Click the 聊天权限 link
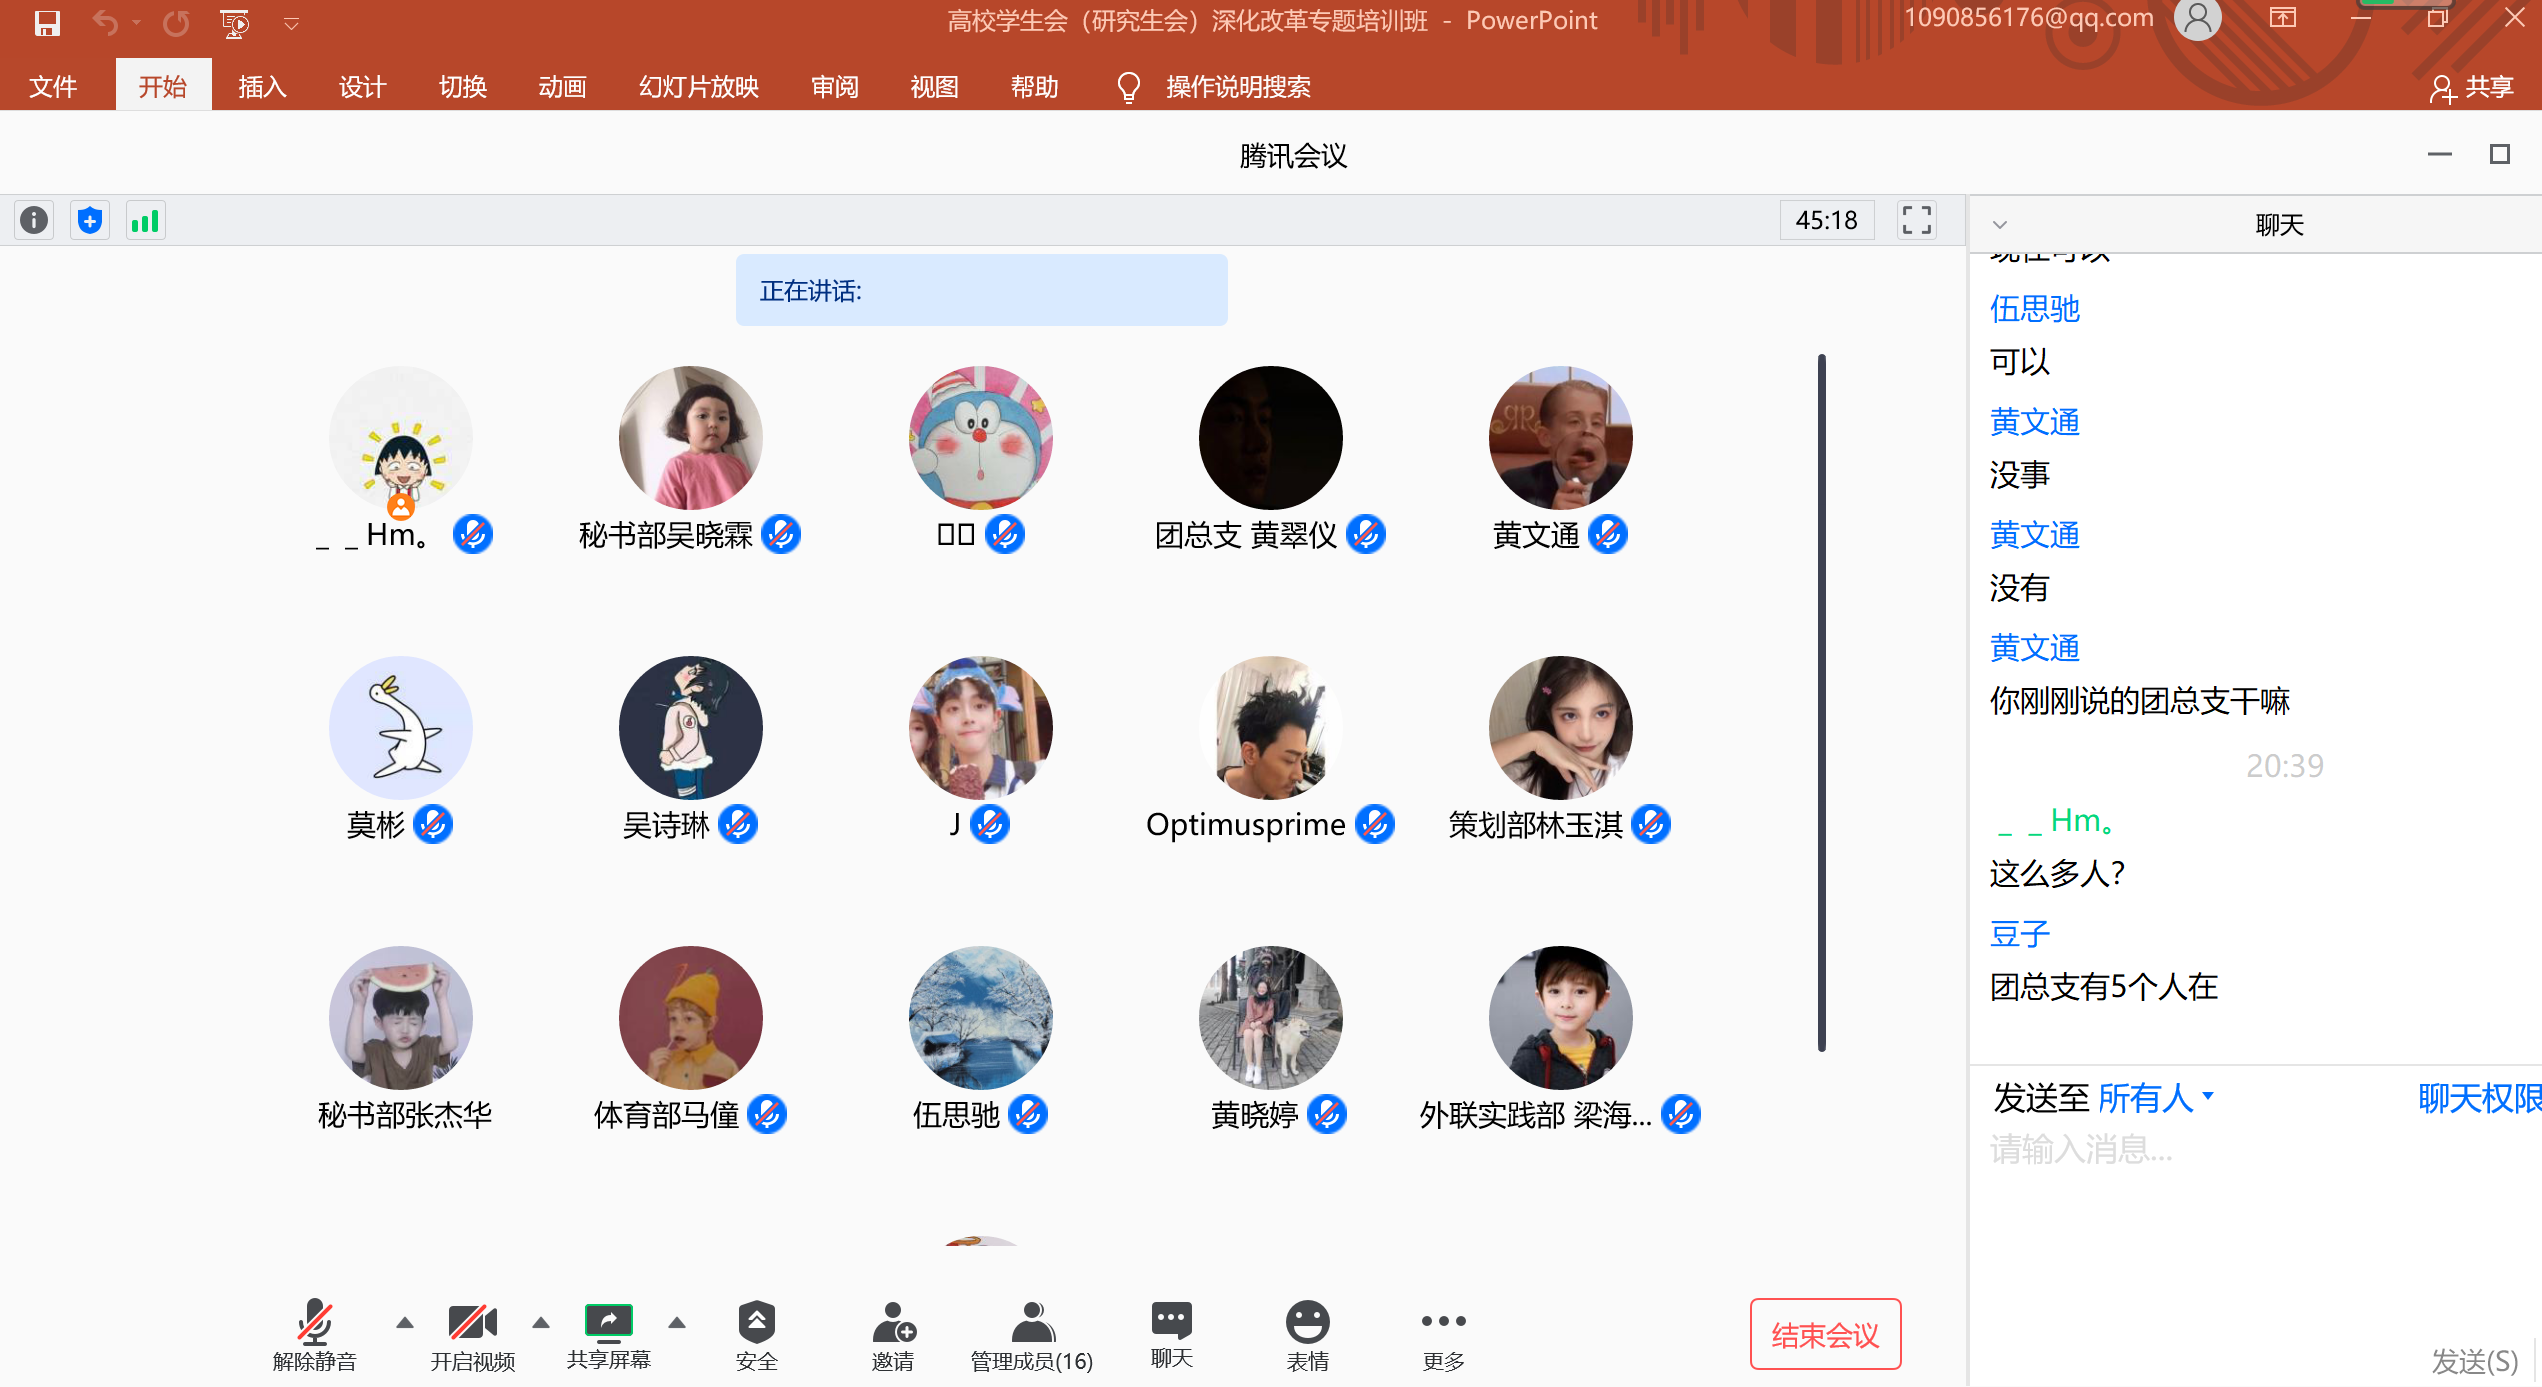 [x=2479, y=1098]
